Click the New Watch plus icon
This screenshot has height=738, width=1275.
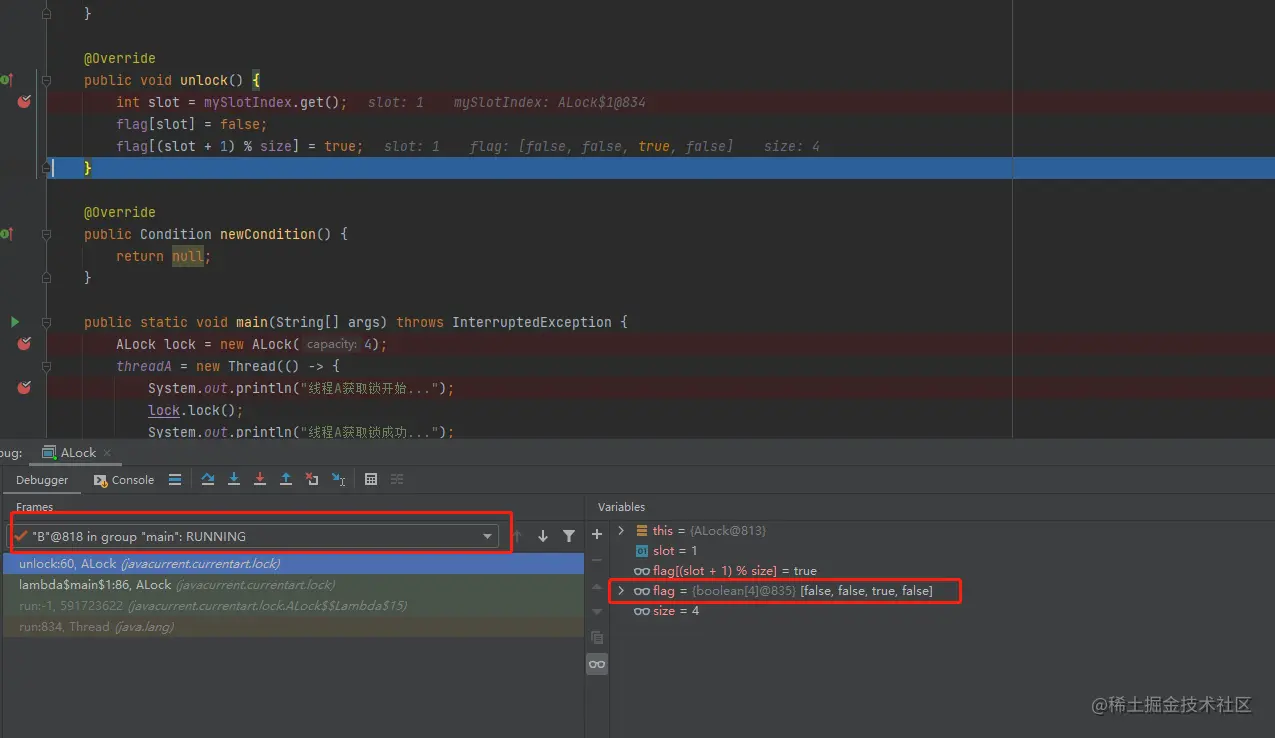(597, 535)
